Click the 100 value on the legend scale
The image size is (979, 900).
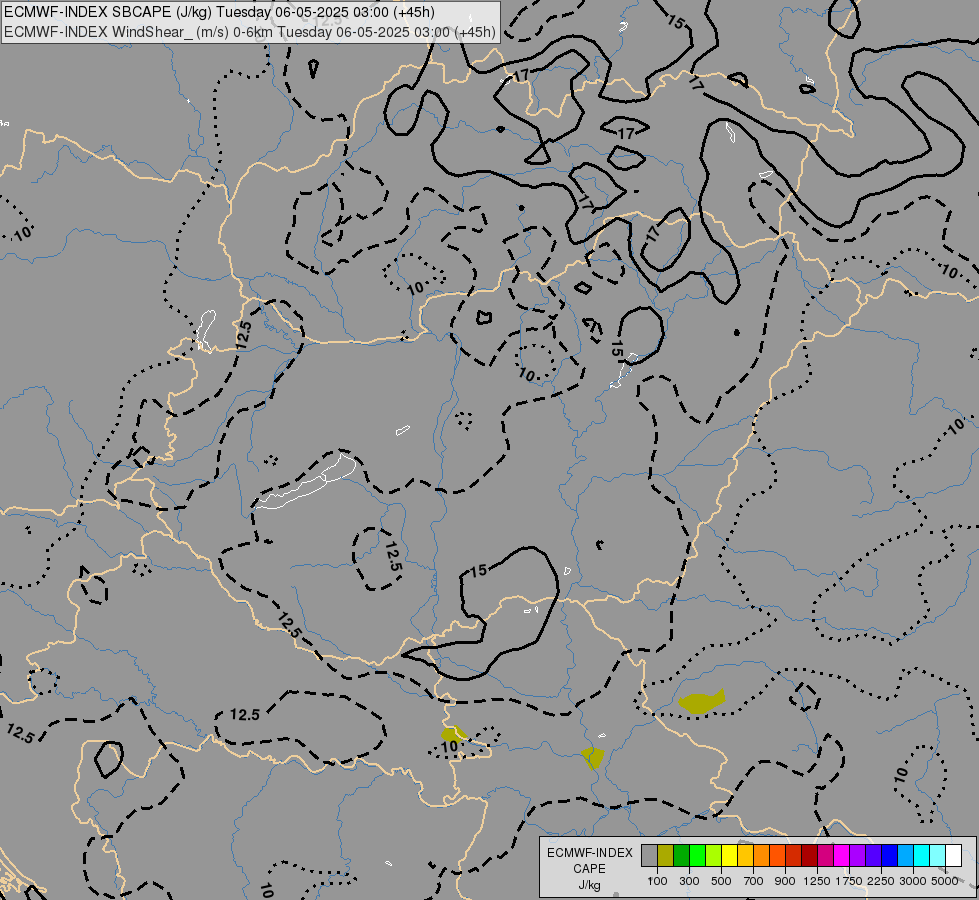pos(657,881)
